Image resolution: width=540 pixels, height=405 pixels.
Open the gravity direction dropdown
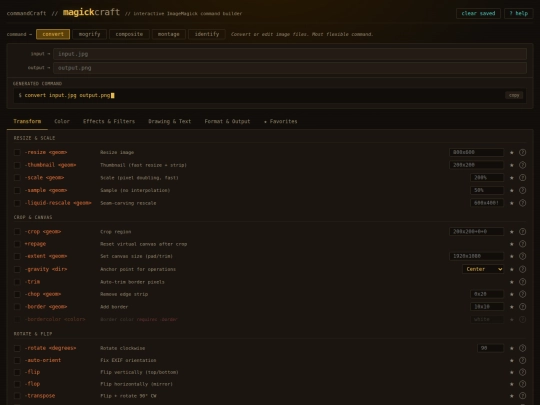pos(483,269)
